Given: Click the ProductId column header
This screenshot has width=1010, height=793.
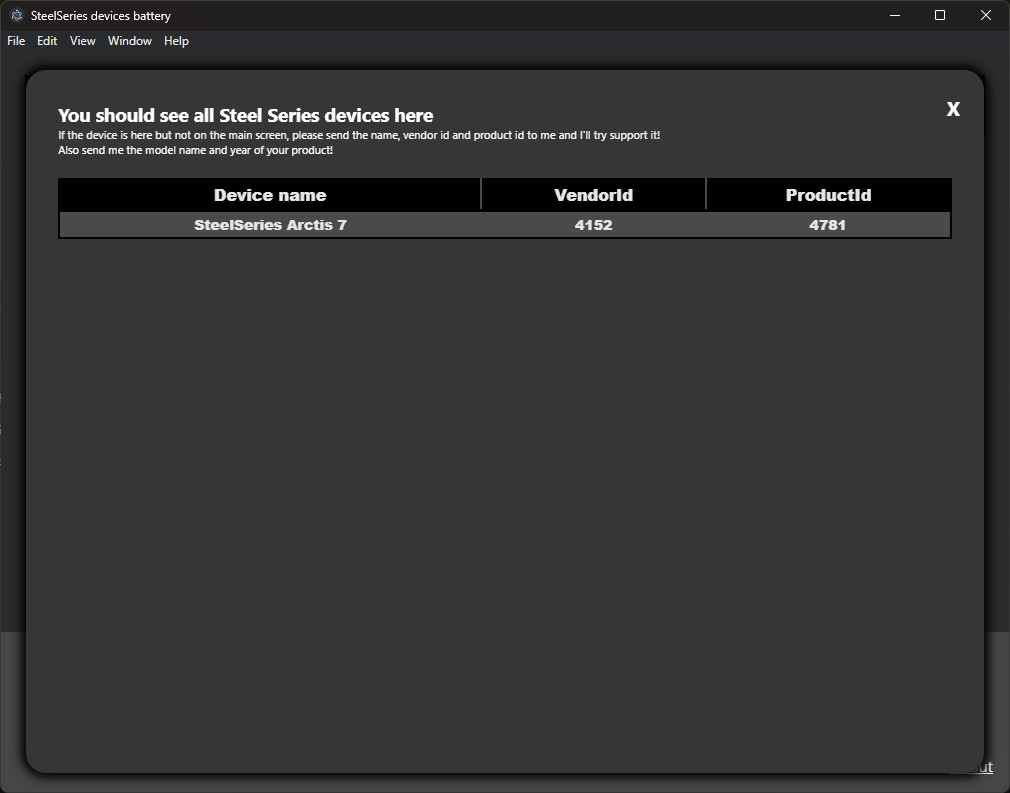Looking at the screenshot, I should (x=828, y=195).
